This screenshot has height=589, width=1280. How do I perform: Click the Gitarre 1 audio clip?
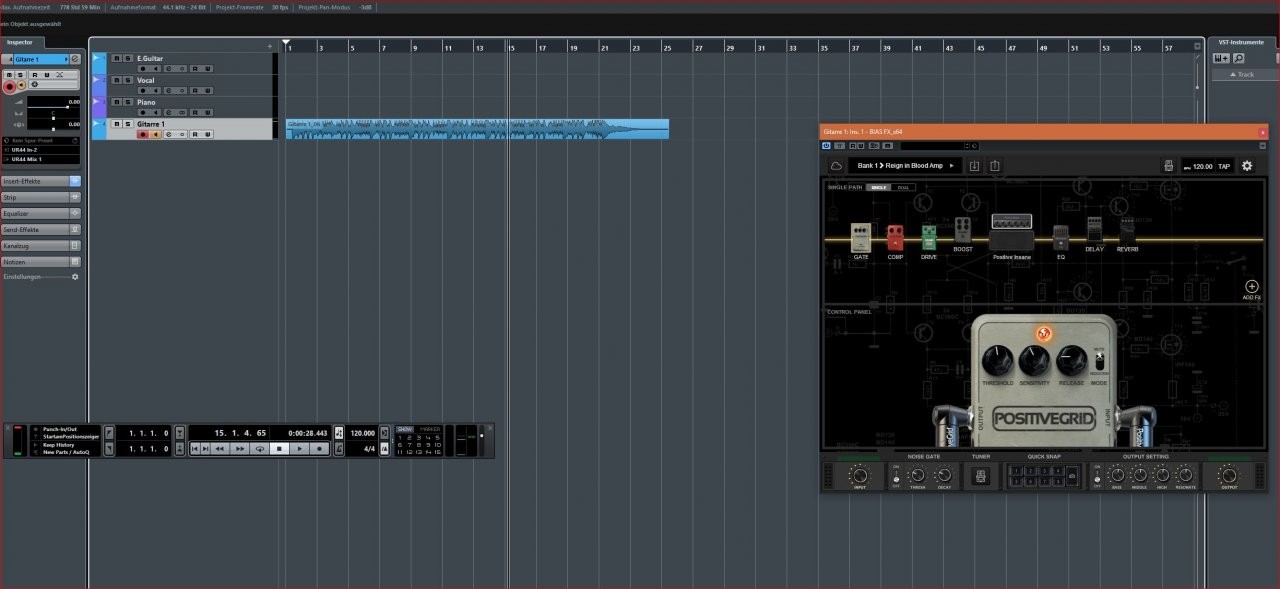[477, 129]
